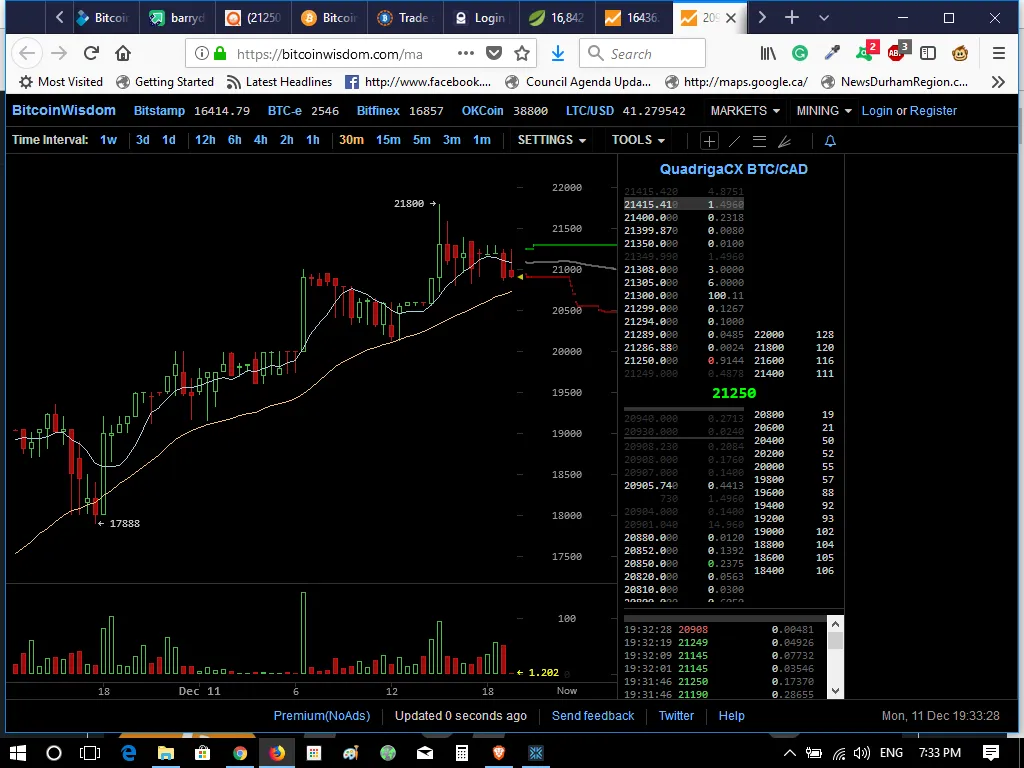List all tabs dropdown arrow

point(824,18)
